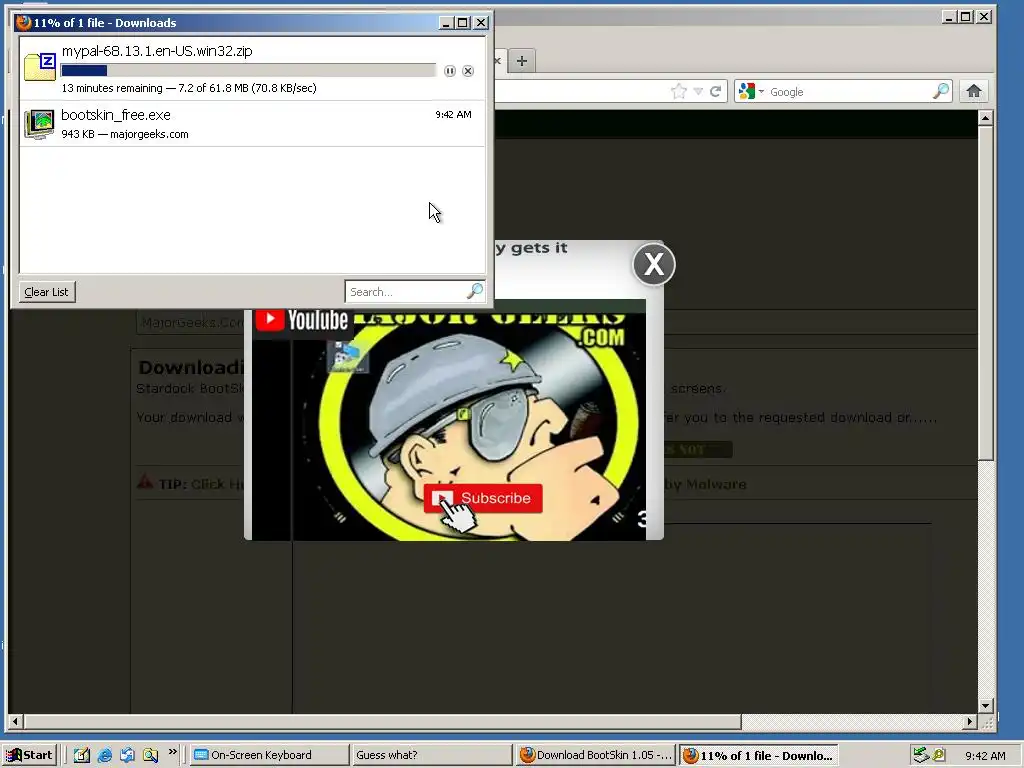This screenshot has width=1024, height=768.
Task: Click the bootskin_free.exe file name
Action: pos(116,115)
